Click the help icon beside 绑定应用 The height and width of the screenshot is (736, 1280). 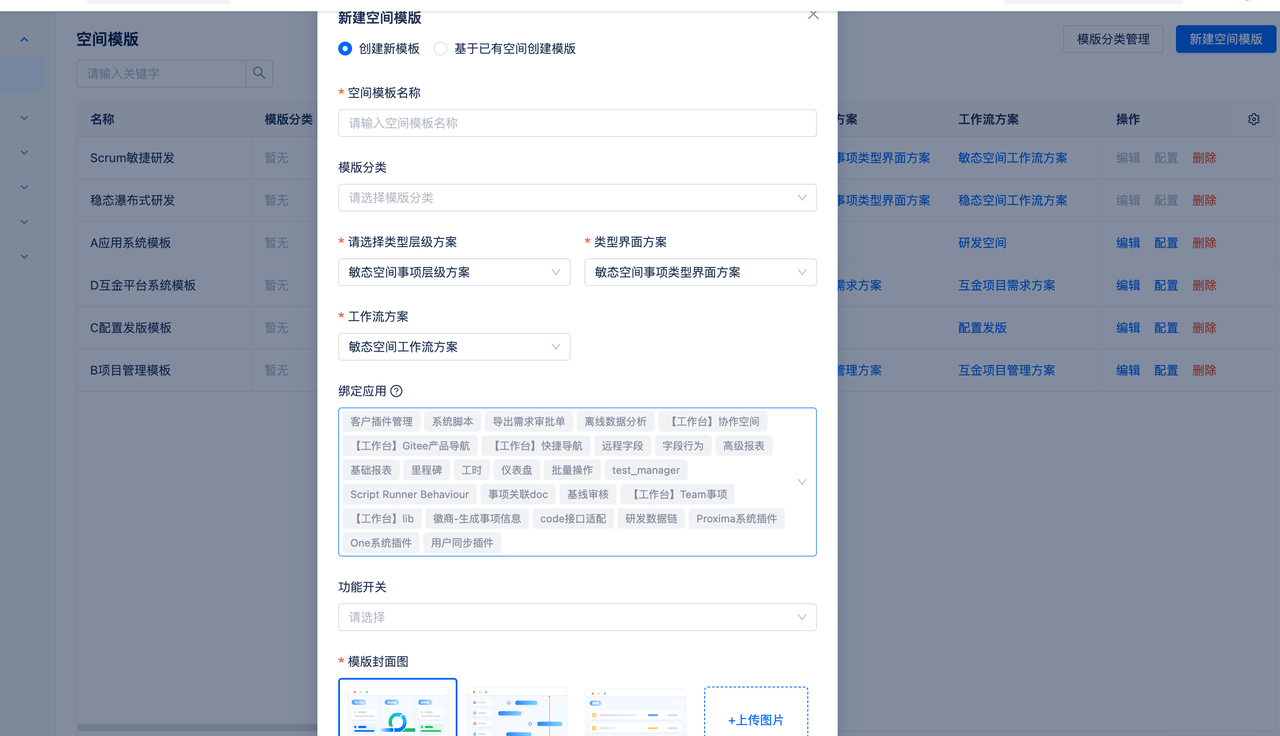pos(396,391)
